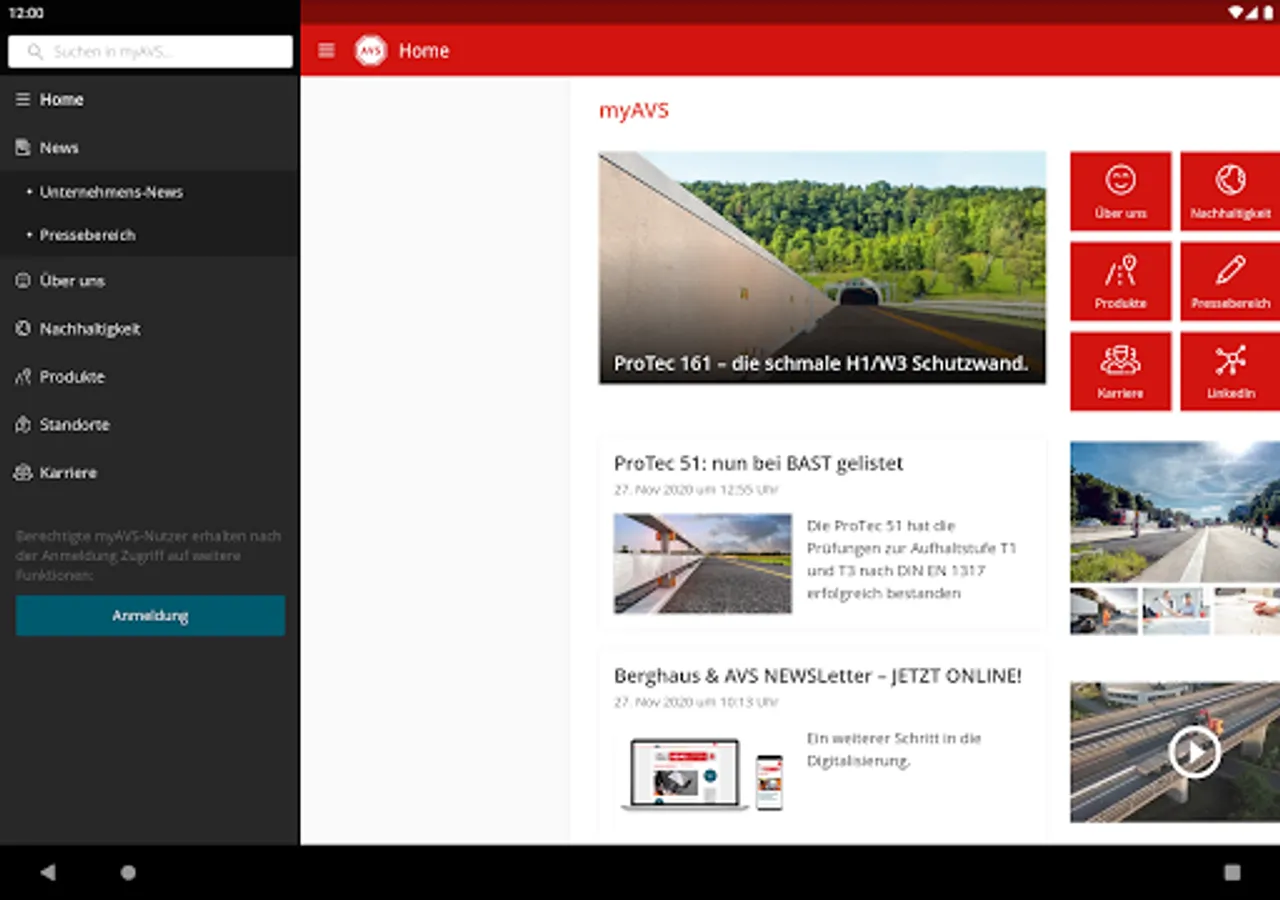Open the middle small gallery thumbnail
Screen dimensions: 1280x900
click(1175, 610)
